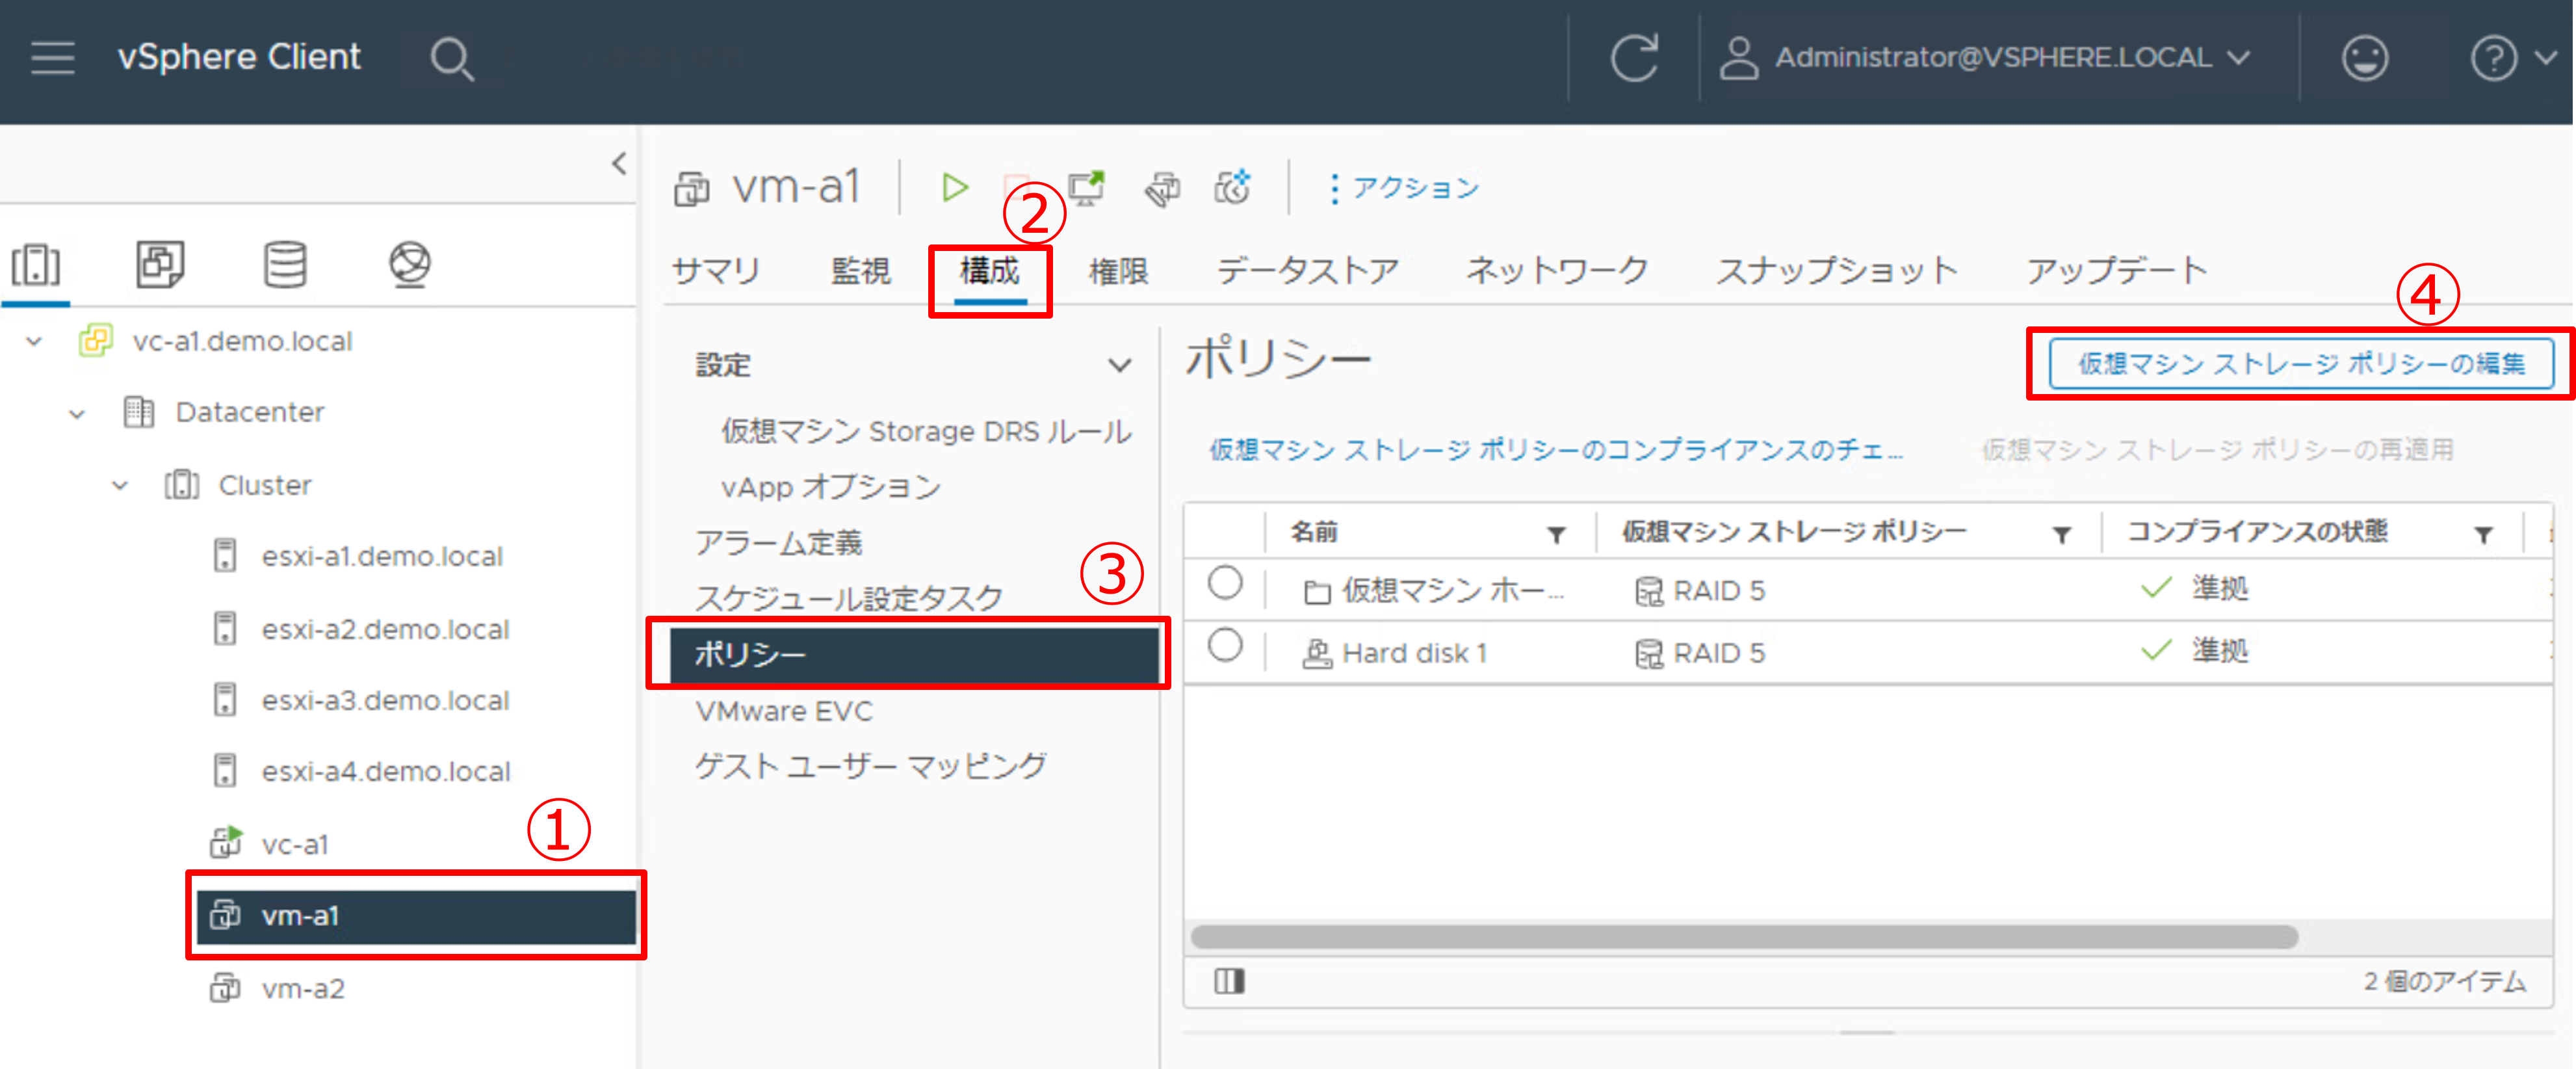Check VM storage policy compliance link

(1555, 450)
